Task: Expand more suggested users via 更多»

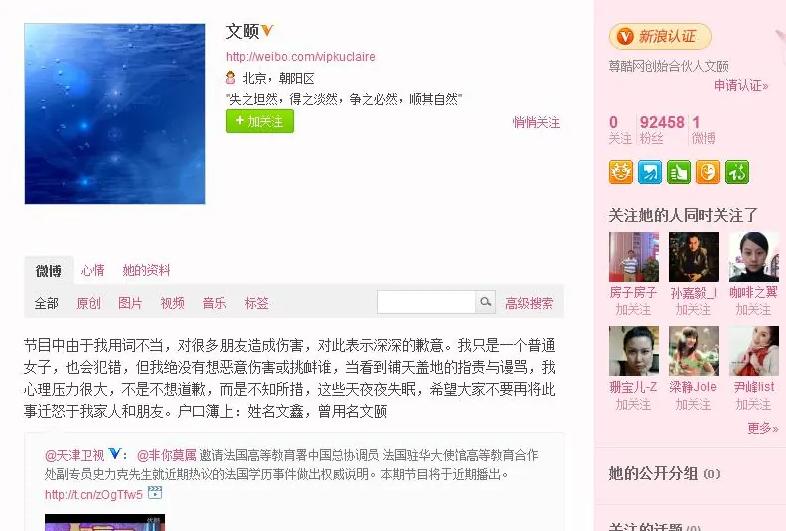Action: point(762,428)
